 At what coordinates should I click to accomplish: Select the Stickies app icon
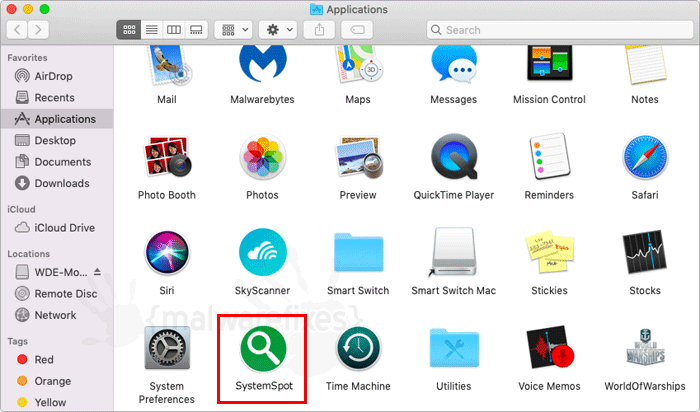(550, 251)
